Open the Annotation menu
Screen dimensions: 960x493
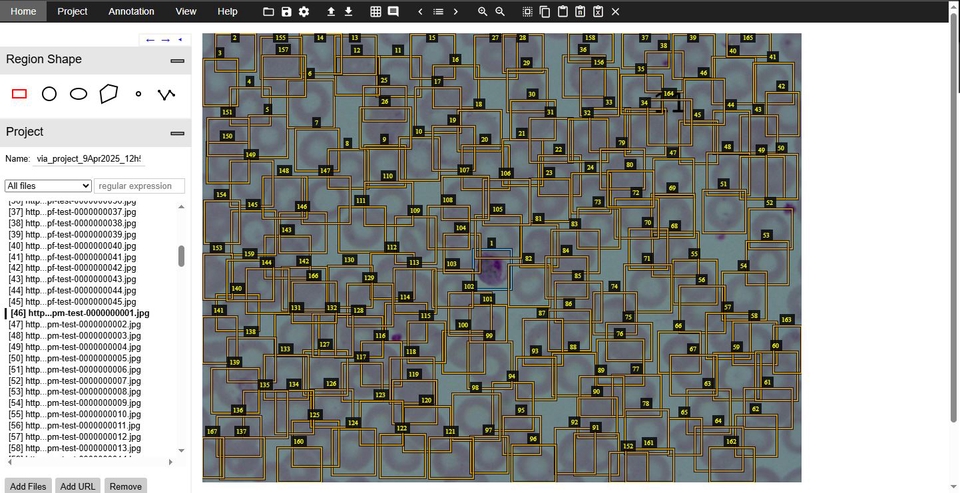tap(131, 11)
